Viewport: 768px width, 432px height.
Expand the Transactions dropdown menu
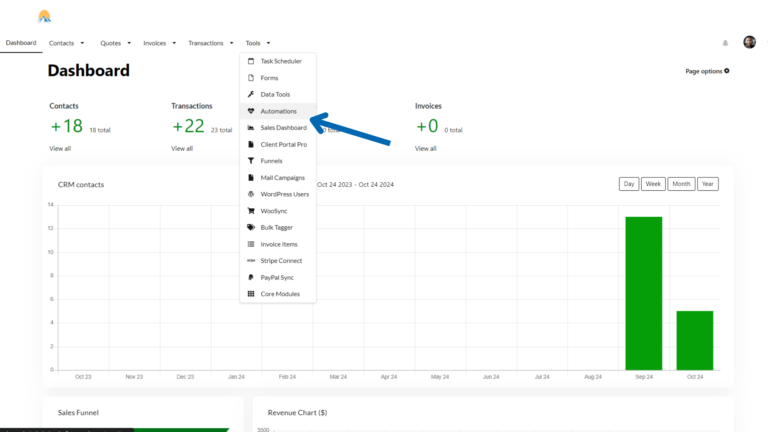[x=210, y=43]
